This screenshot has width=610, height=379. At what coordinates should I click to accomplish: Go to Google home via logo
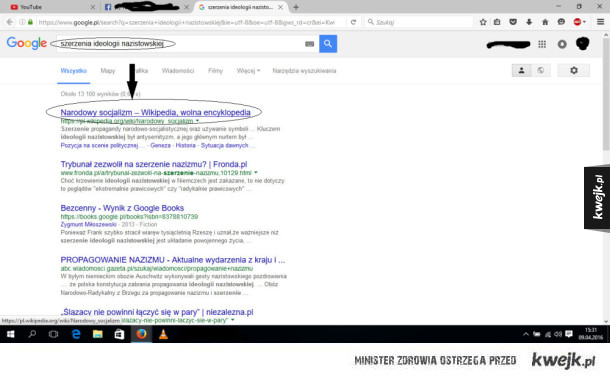[x=26, y=43]
